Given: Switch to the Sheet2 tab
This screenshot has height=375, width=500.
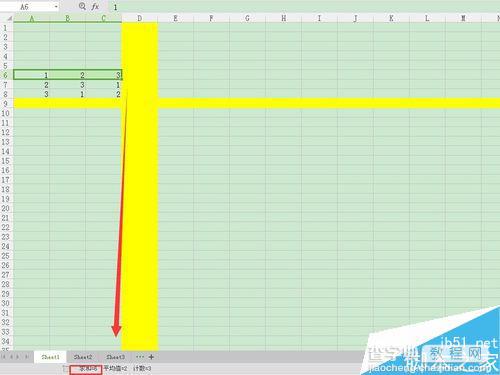Looking at the screenshot, I should (83, 357).
